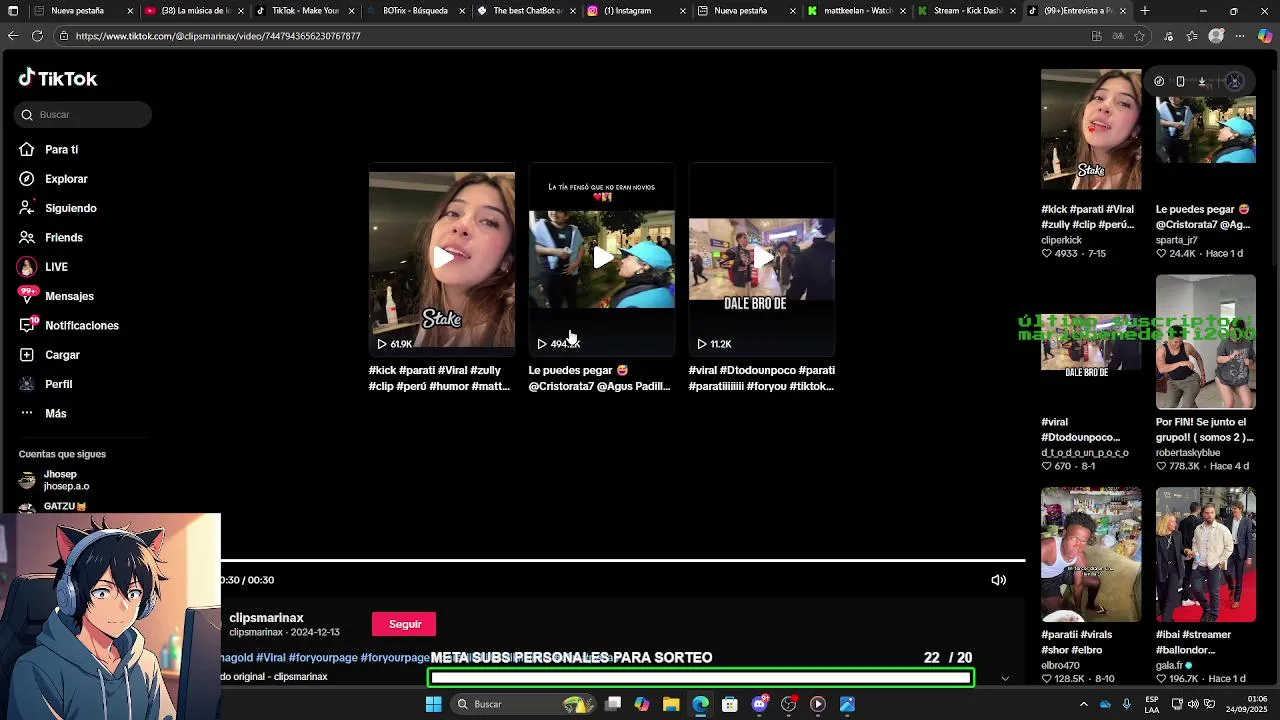Click taskbar Buscar search box

[522, 704]
